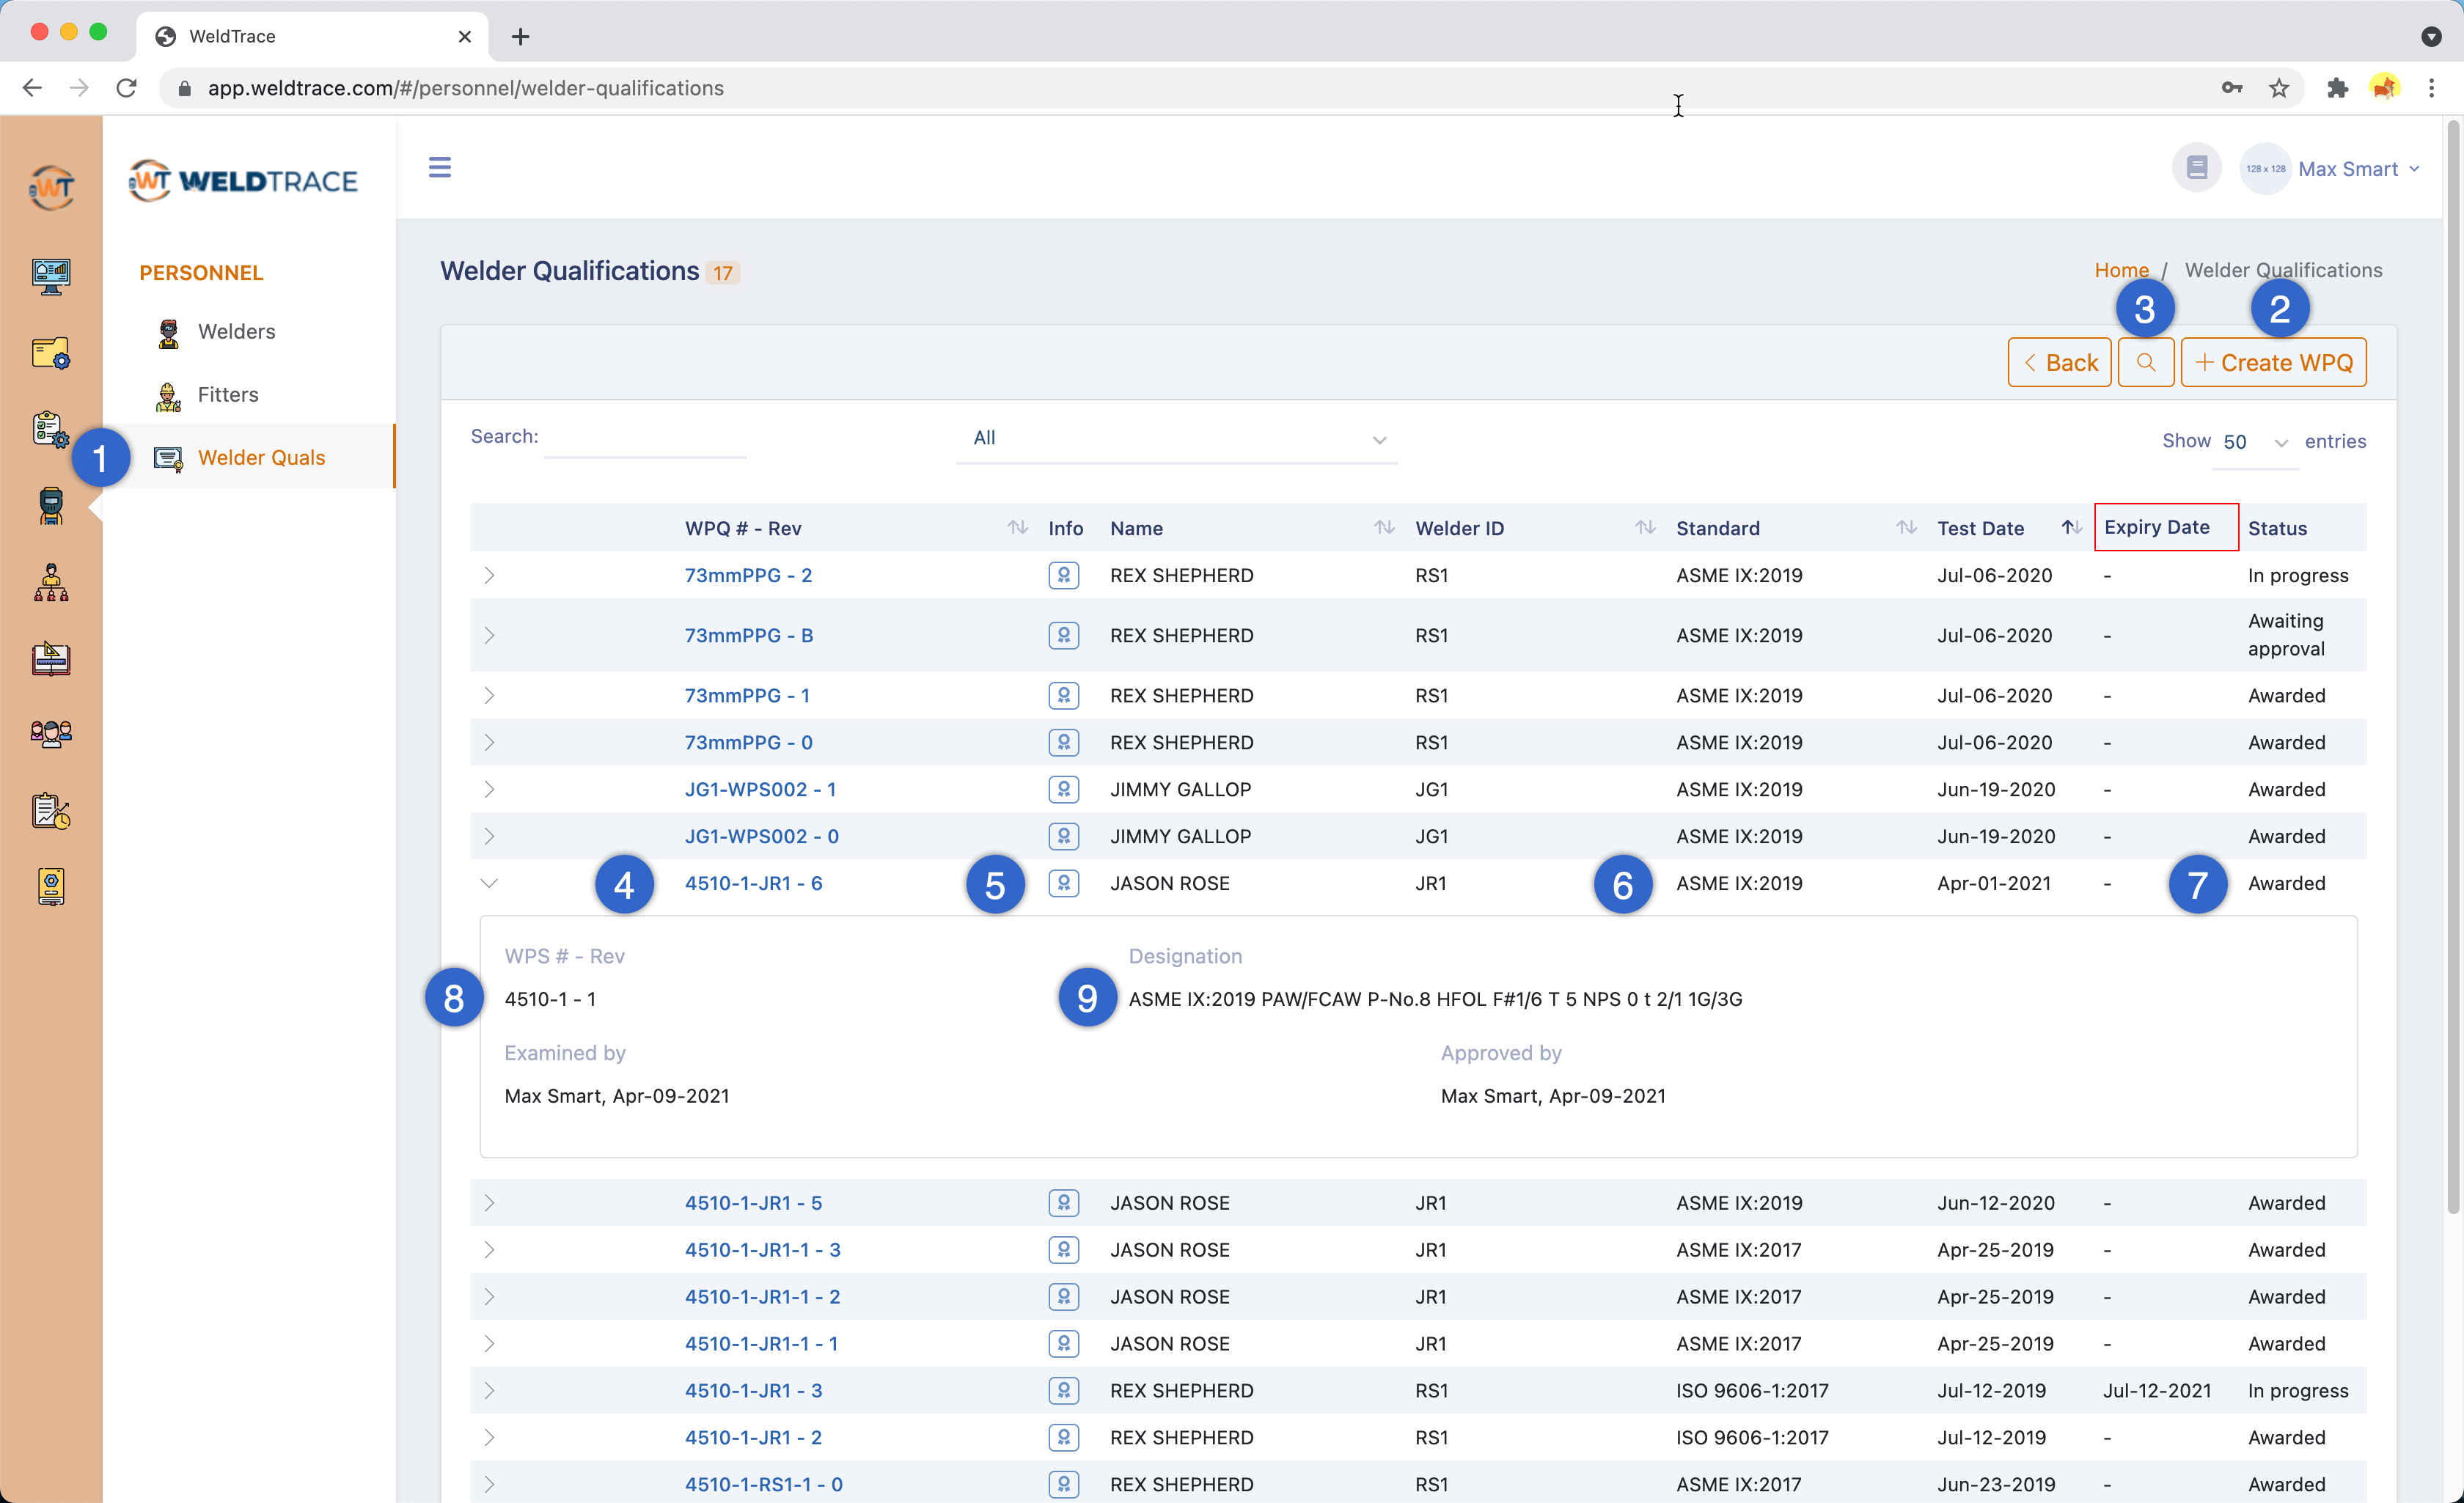Click the organization hierarchy icon in left rail
The width and height of the screenshot is (2464, 1503).
coord(51,582)
